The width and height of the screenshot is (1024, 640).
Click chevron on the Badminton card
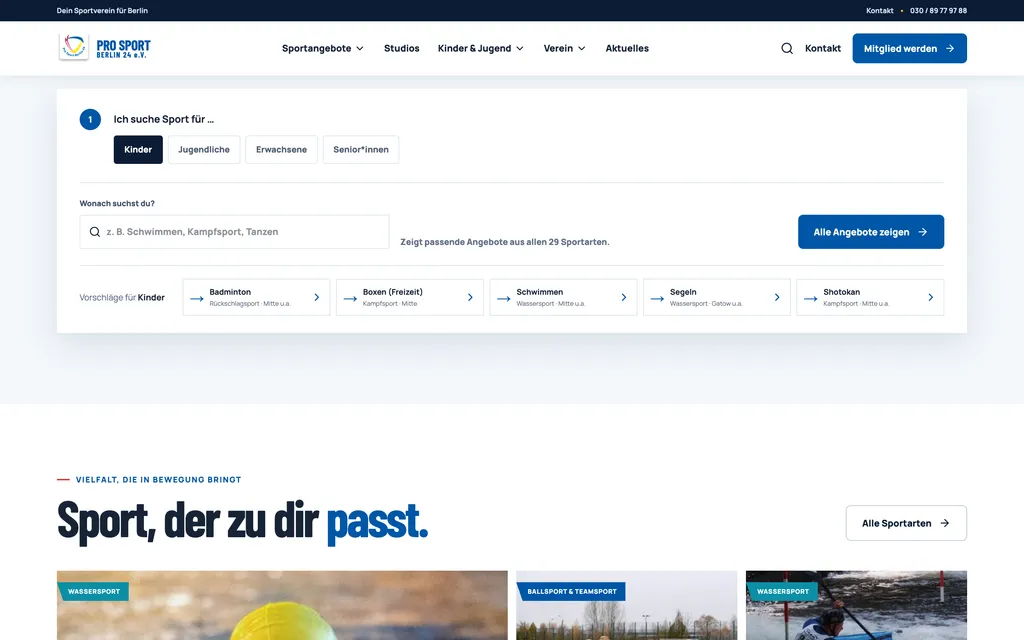coord(317,297)
